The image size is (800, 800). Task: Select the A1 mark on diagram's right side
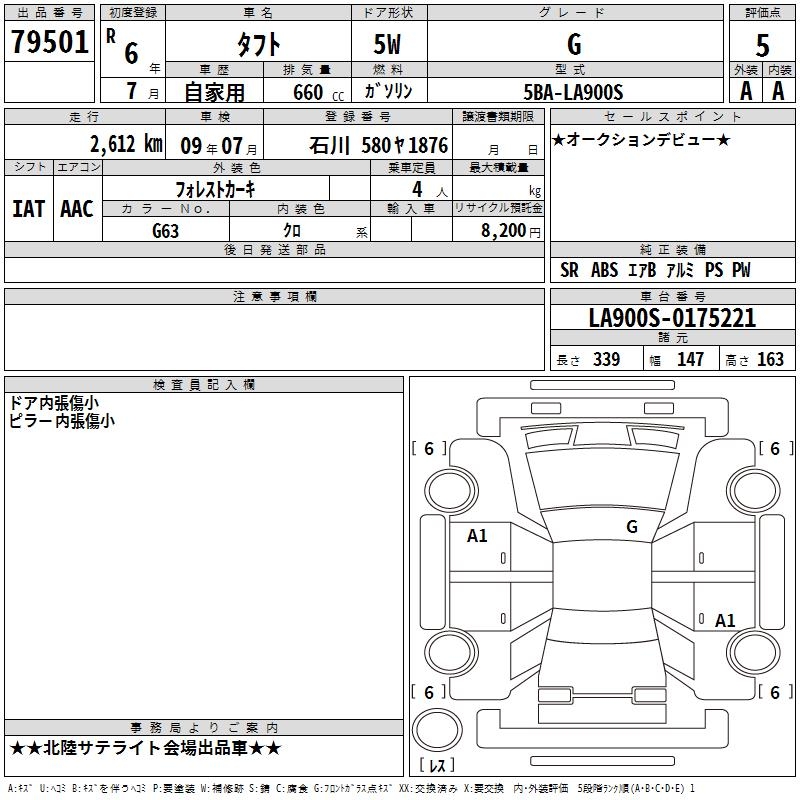tap(725, 620)
